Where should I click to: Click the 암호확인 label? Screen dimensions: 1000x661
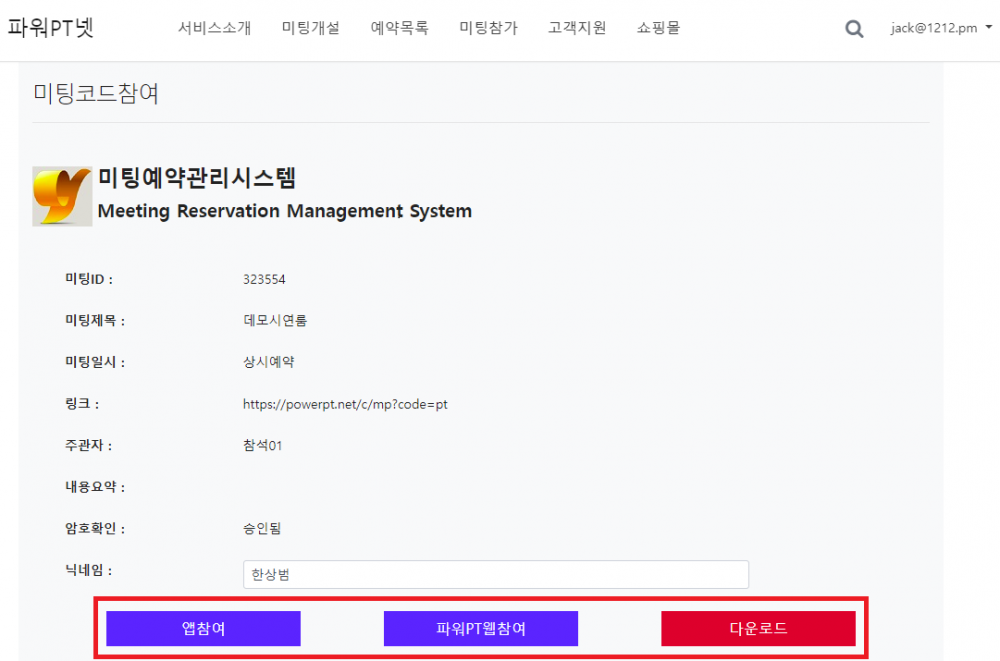click(95, 528)
